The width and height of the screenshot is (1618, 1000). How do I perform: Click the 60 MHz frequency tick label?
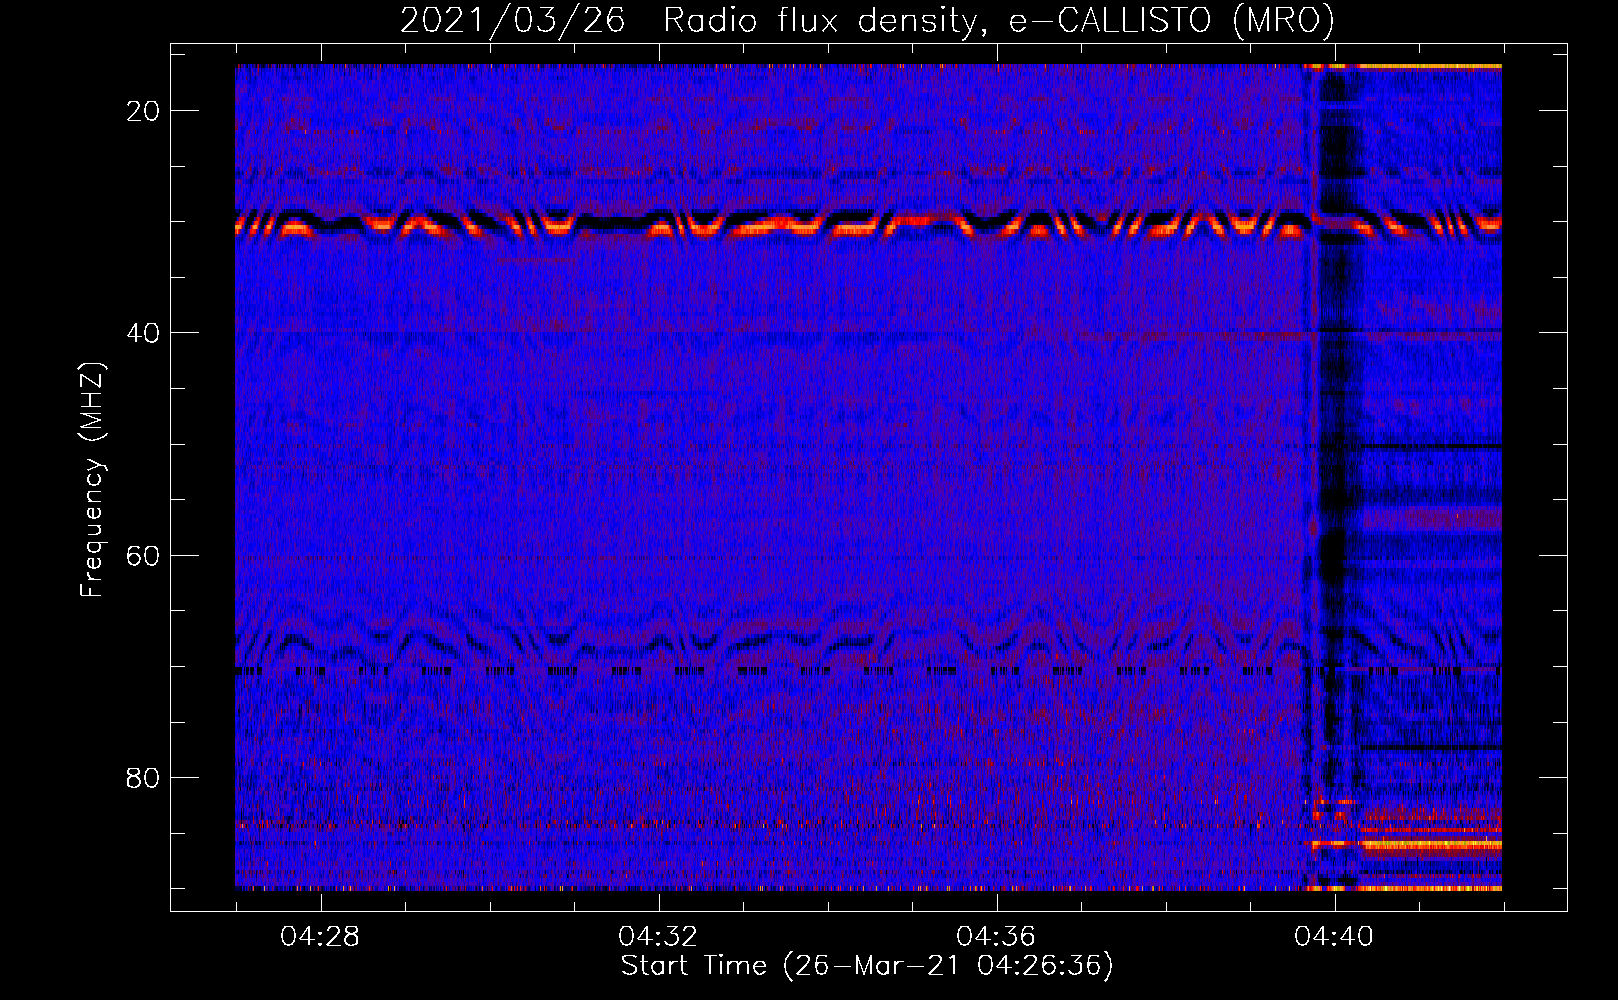point(143,555)
